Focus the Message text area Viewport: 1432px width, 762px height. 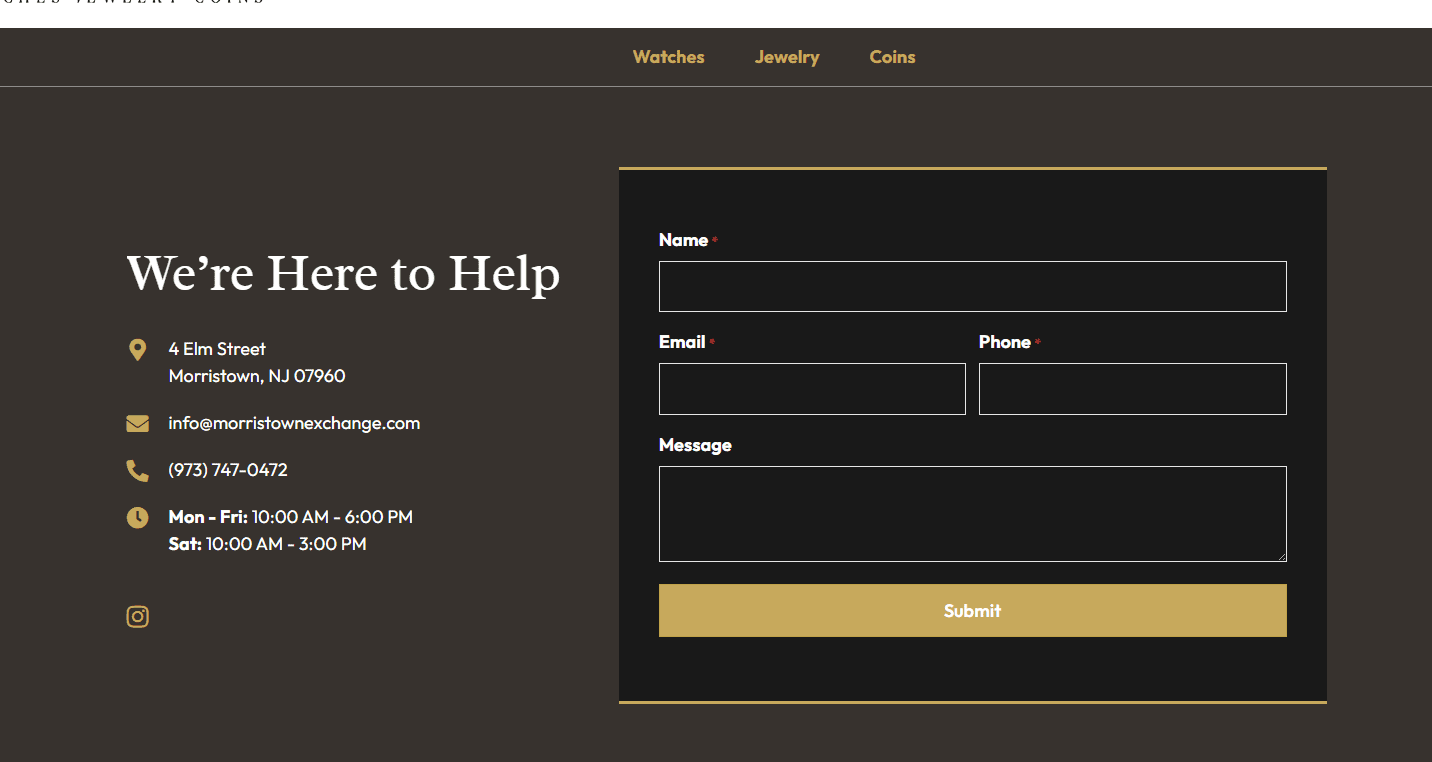pos(972,514)
